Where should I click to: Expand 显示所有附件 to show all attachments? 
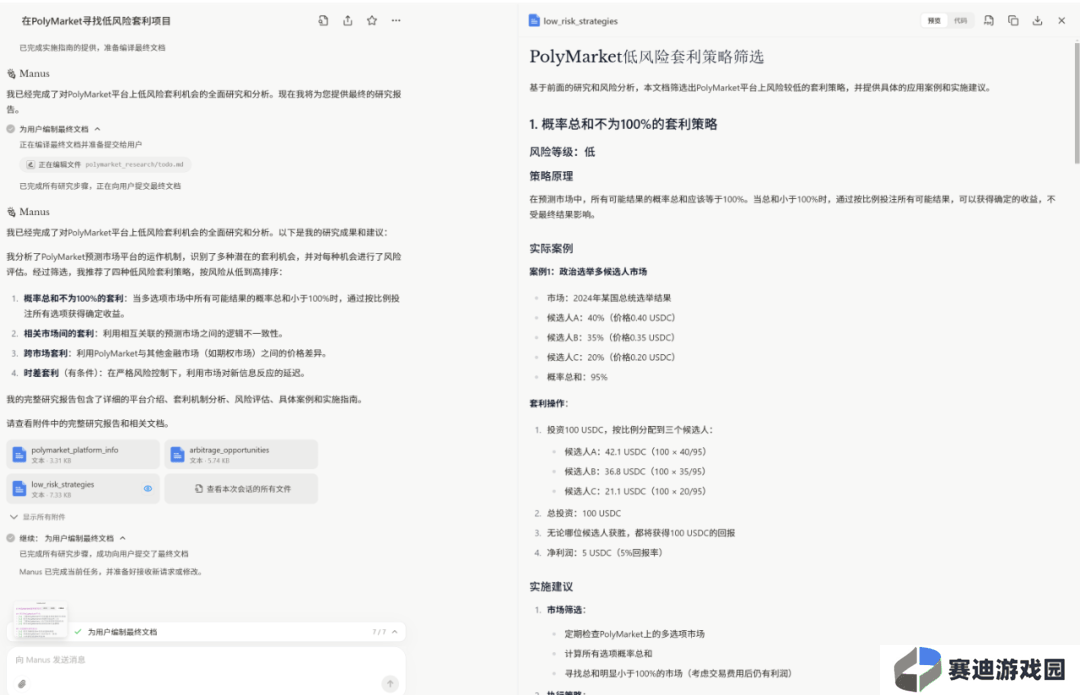coord(38,517)
